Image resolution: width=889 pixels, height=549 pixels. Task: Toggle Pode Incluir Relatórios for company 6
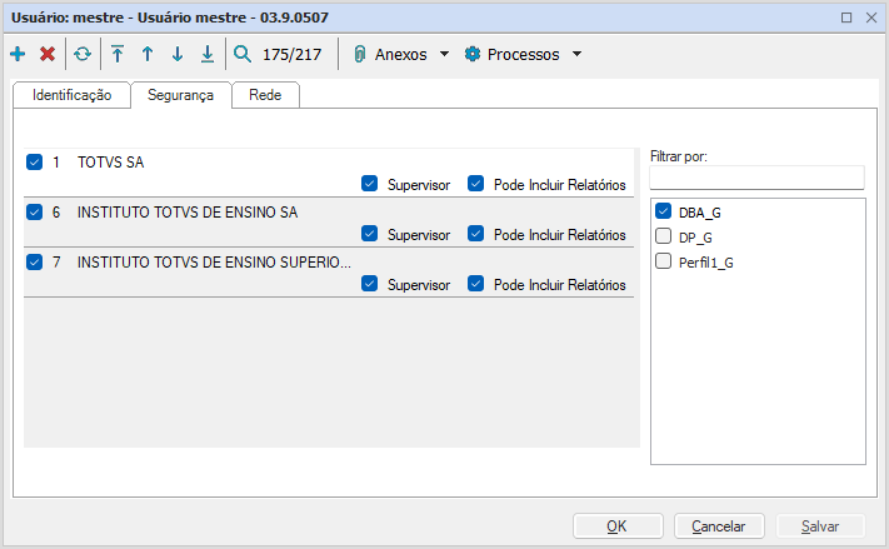[476, 234]
